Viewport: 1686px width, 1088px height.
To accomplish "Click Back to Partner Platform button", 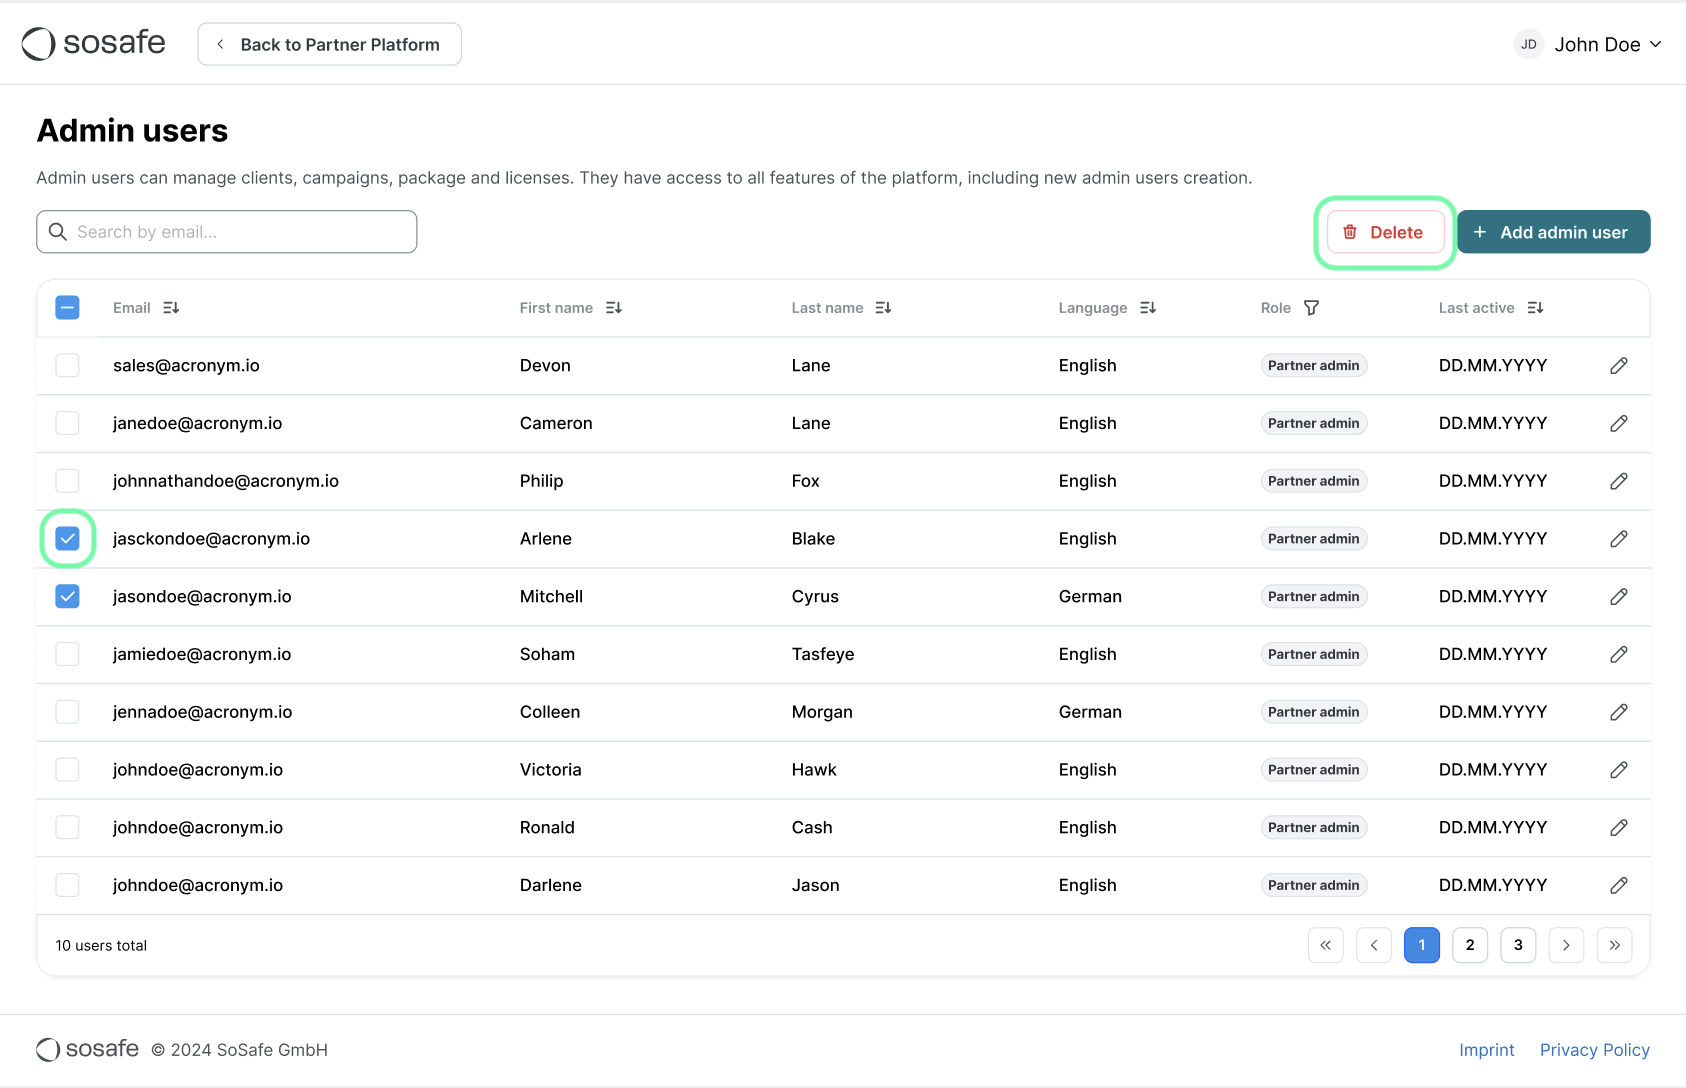I will (x=329, y=44).
